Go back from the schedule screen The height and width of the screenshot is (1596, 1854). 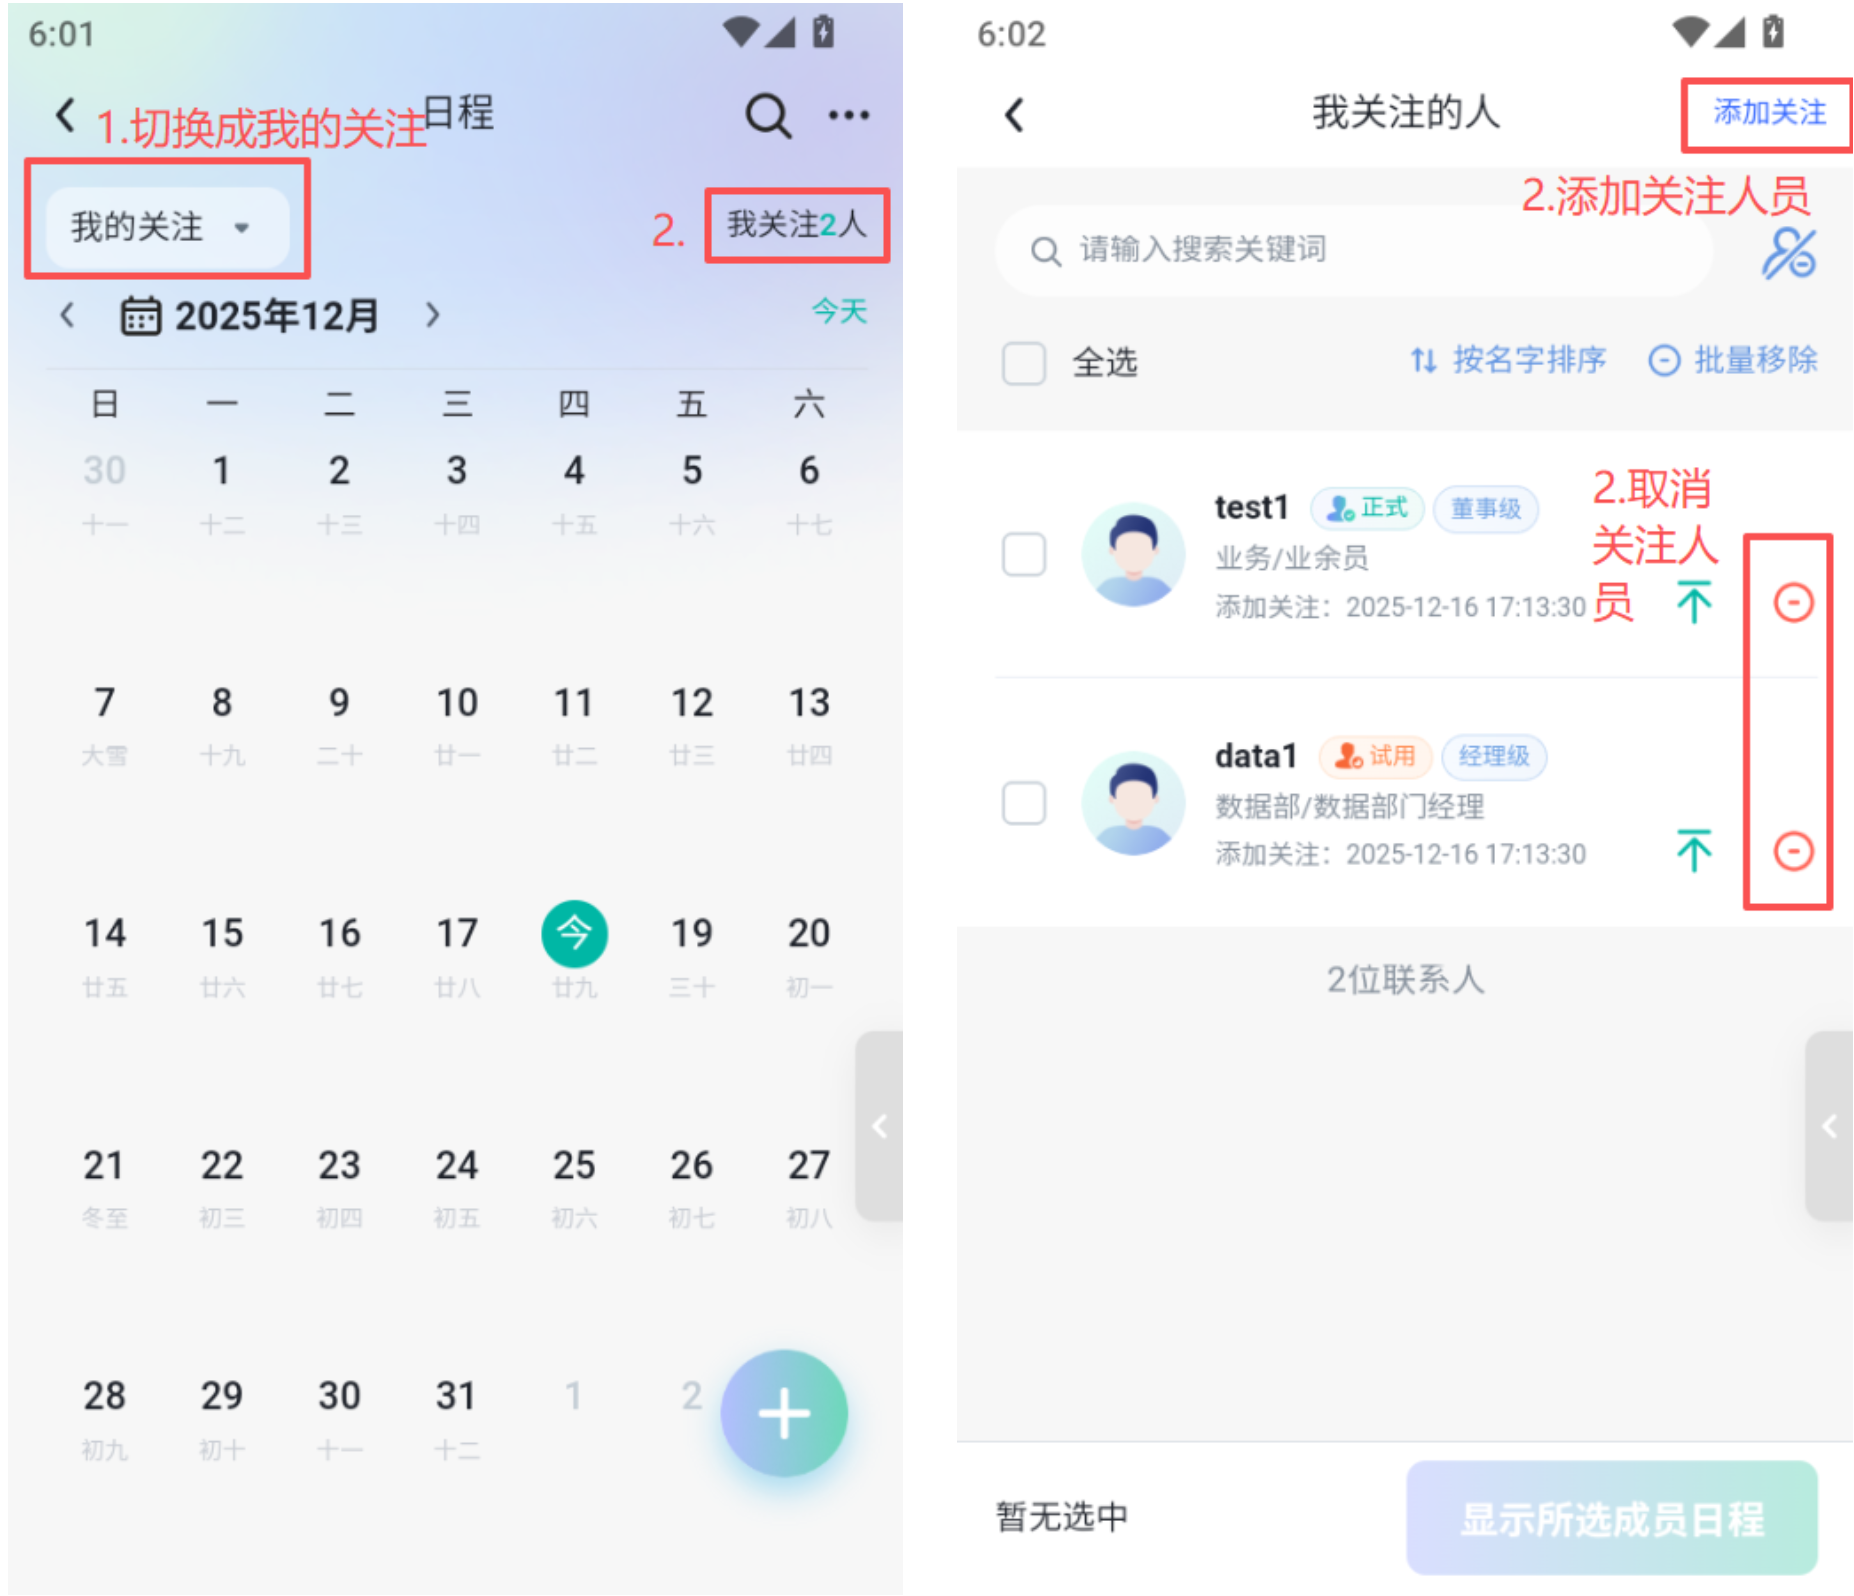pos(65,115)
